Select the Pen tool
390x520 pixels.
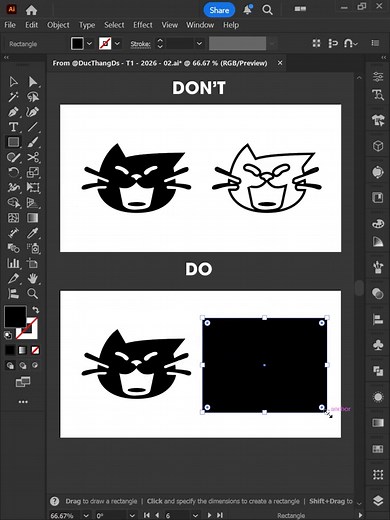(13, 112)
